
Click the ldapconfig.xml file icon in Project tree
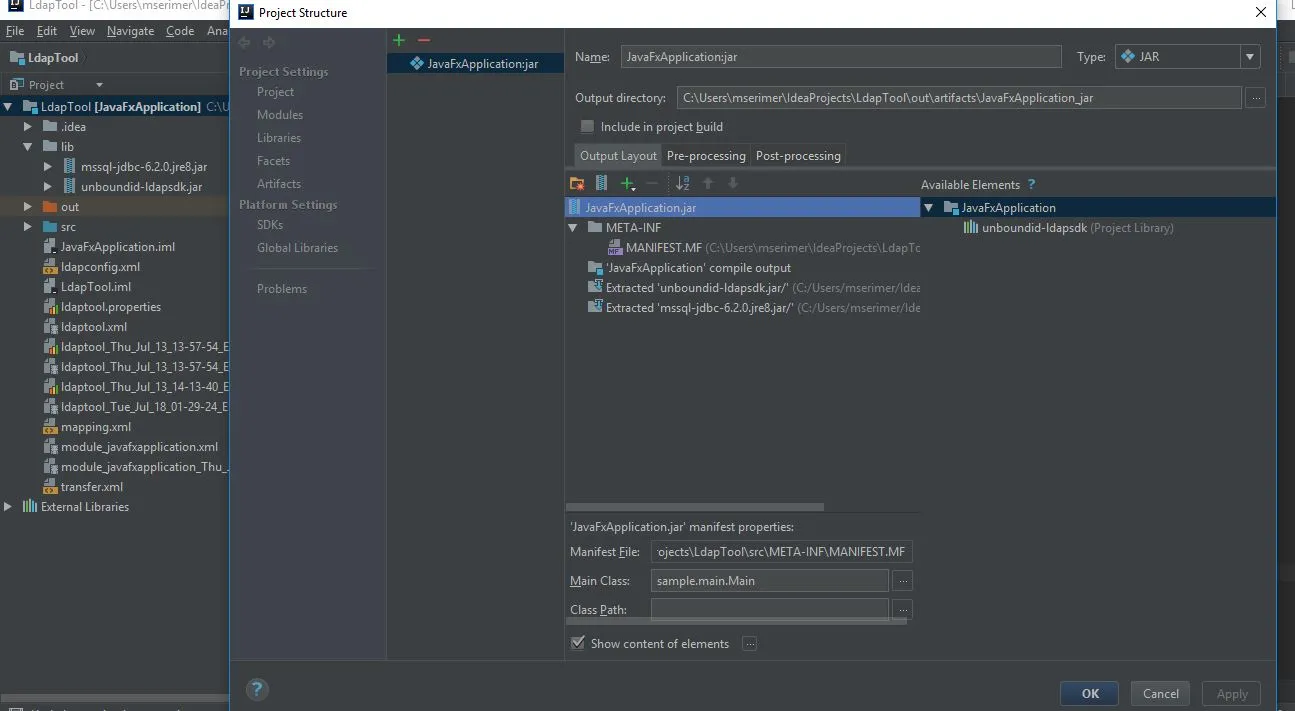pos(51,267)
